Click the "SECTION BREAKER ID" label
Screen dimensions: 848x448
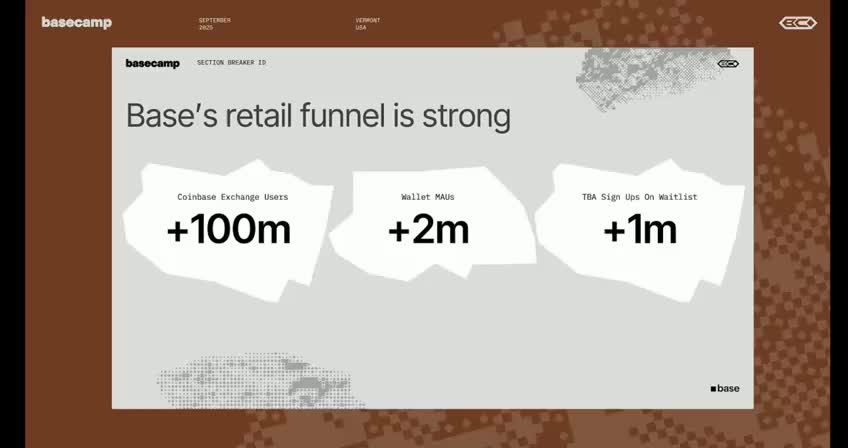[x=231, y=63]
